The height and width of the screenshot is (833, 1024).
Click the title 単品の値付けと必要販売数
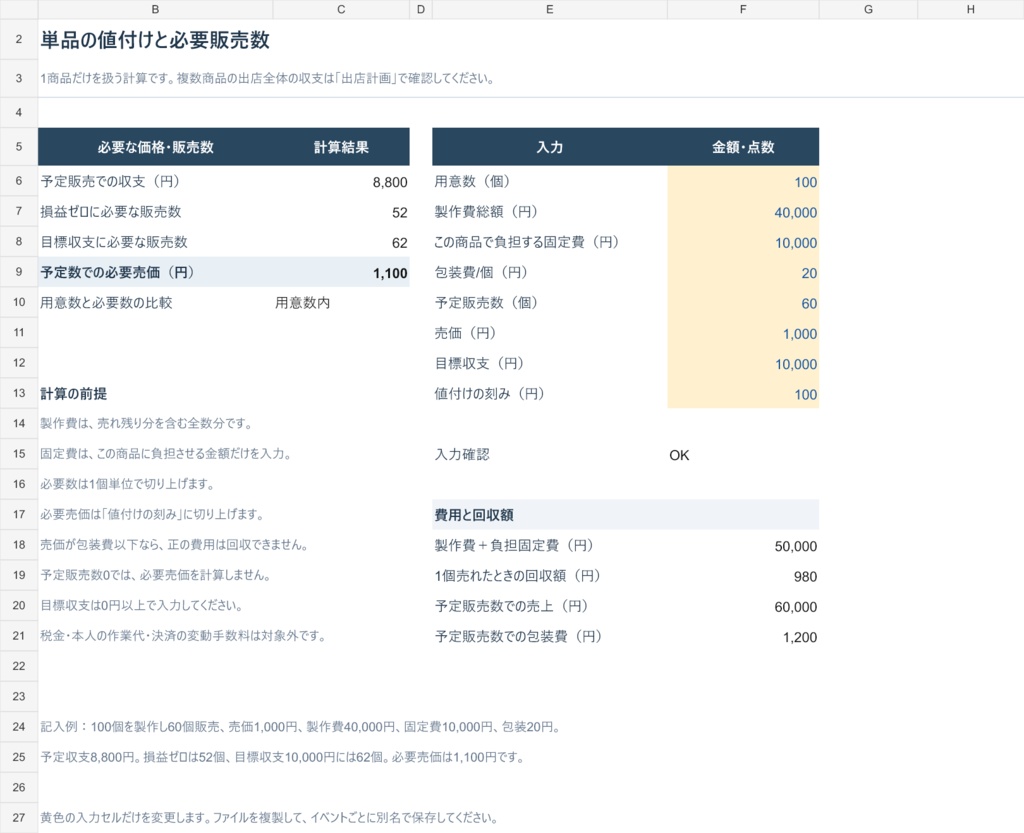point(155,40)
